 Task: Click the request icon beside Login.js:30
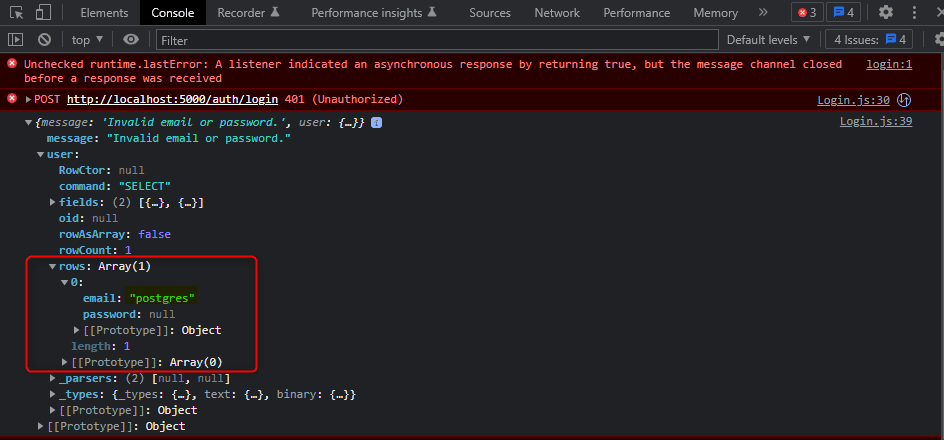[x=903, y=100]
